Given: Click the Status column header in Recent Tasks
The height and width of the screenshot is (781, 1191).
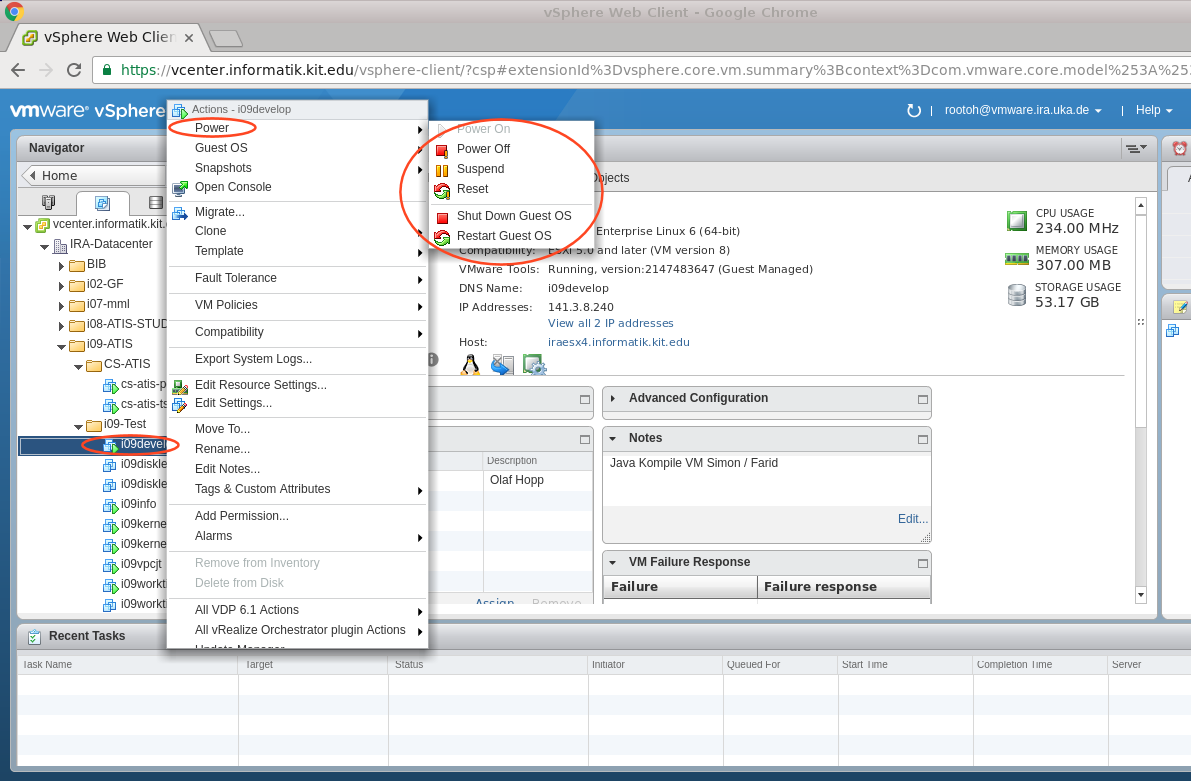Looking at the screenshot, I should (488, 665).
